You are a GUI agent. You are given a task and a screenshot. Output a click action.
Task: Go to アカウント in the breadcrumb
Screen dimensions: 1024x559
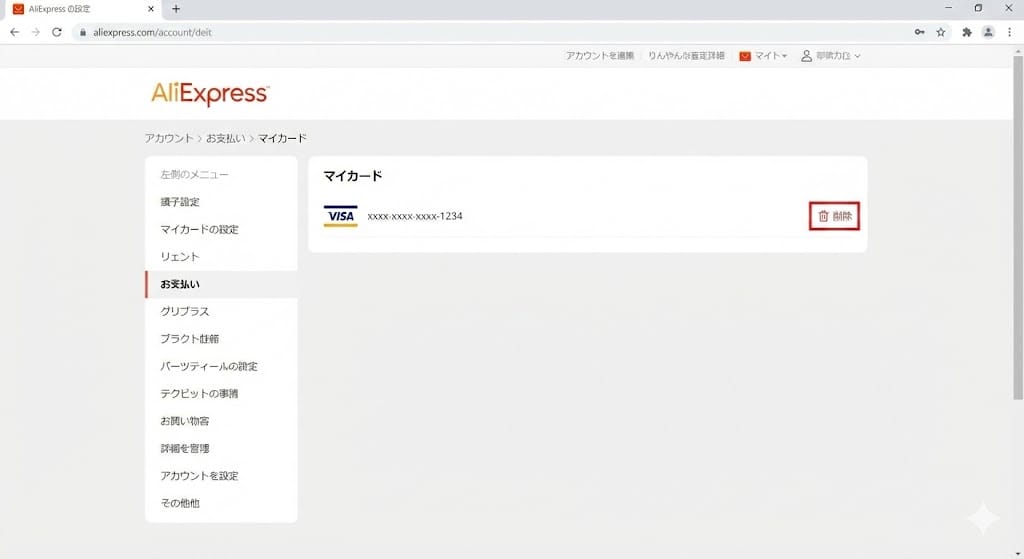[168, 138]
